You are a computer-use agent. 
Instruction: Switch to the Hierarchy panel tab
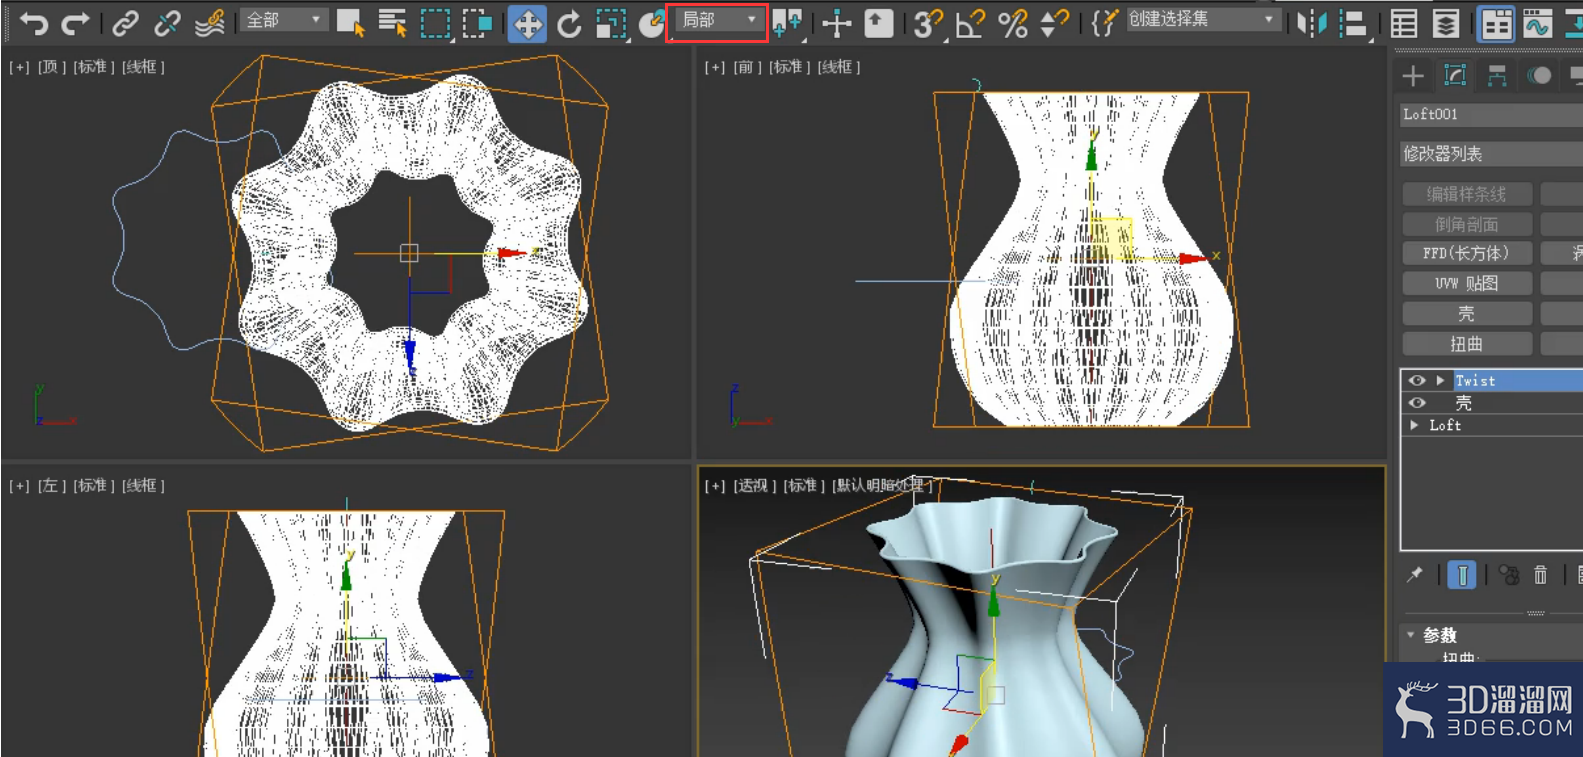[1497, 76]
